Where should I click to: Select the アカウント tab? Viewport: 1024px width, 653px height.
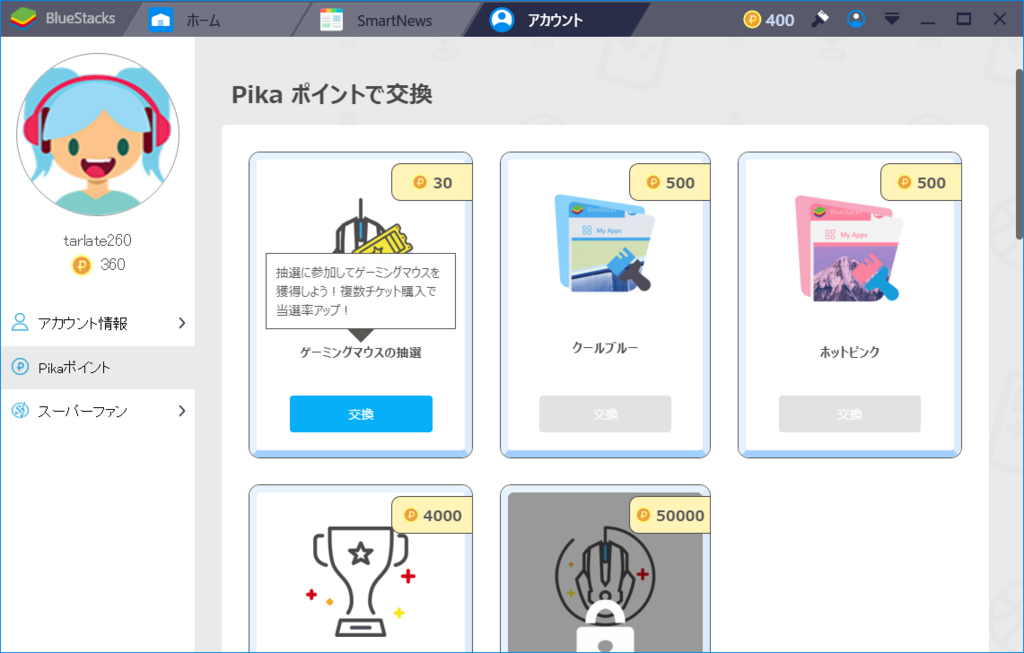click(x=555, y=20)
